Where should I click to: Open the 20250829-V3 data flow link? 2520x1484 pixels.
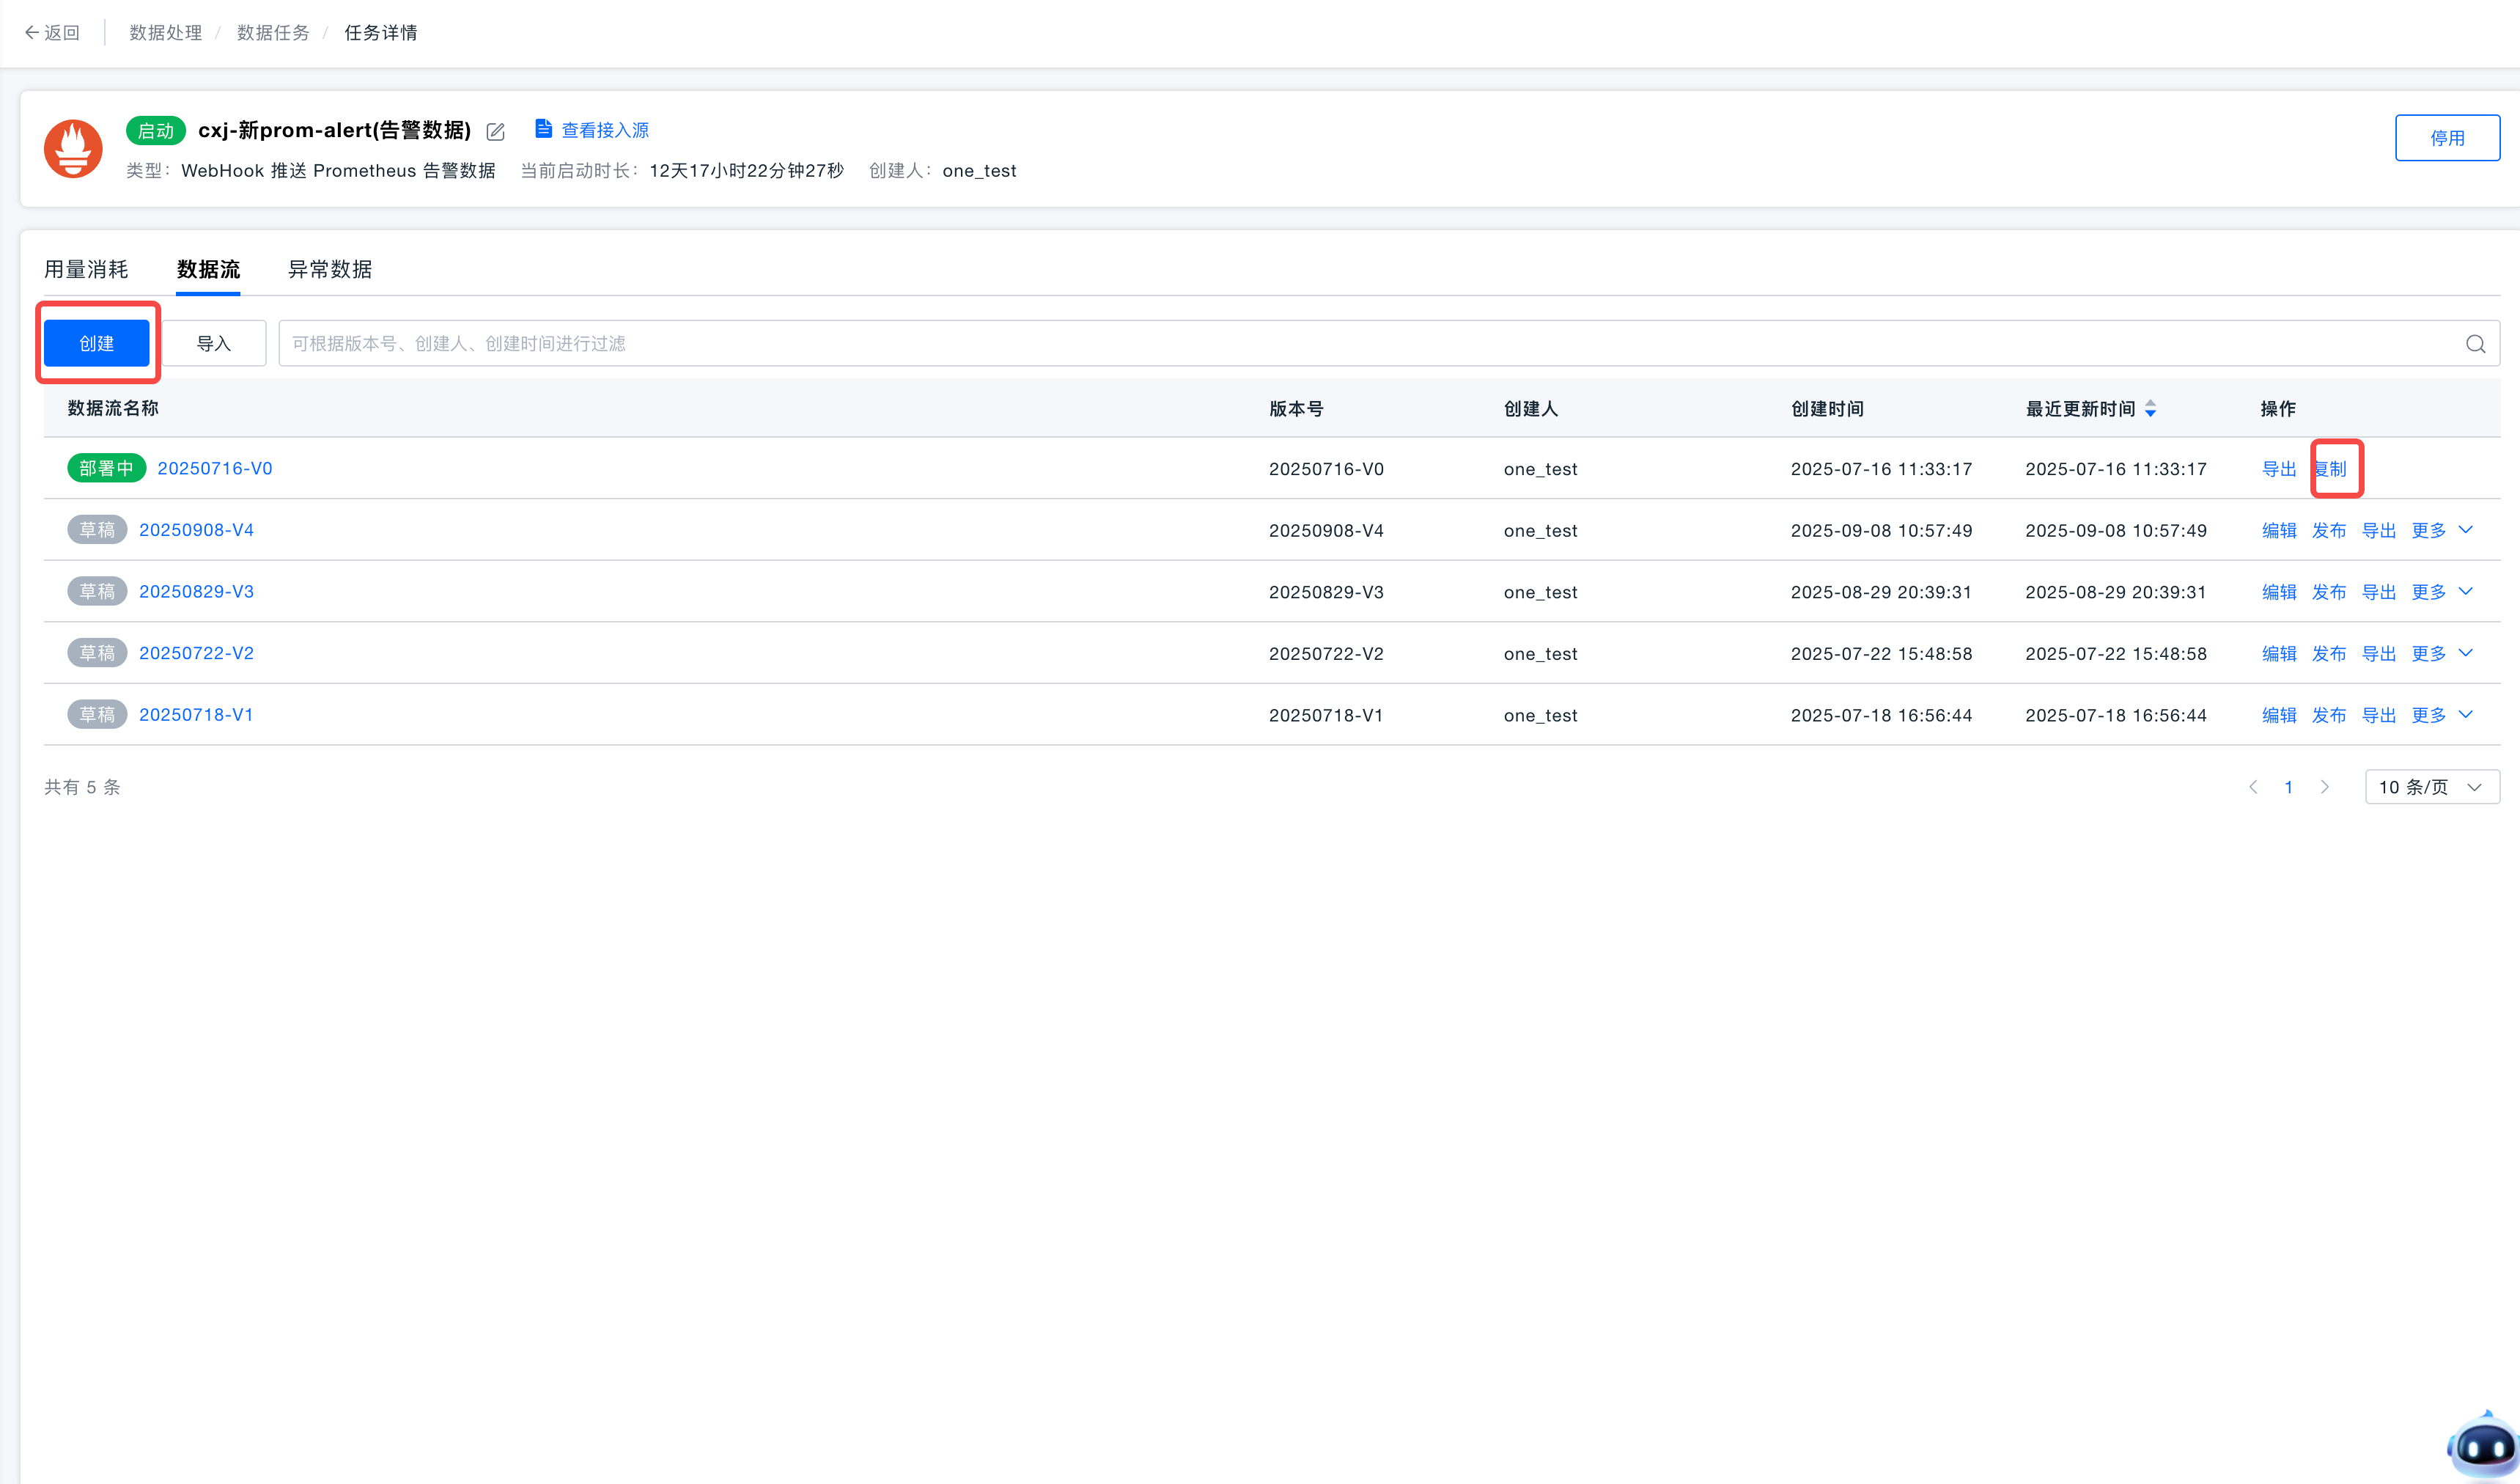coord(196,591)
